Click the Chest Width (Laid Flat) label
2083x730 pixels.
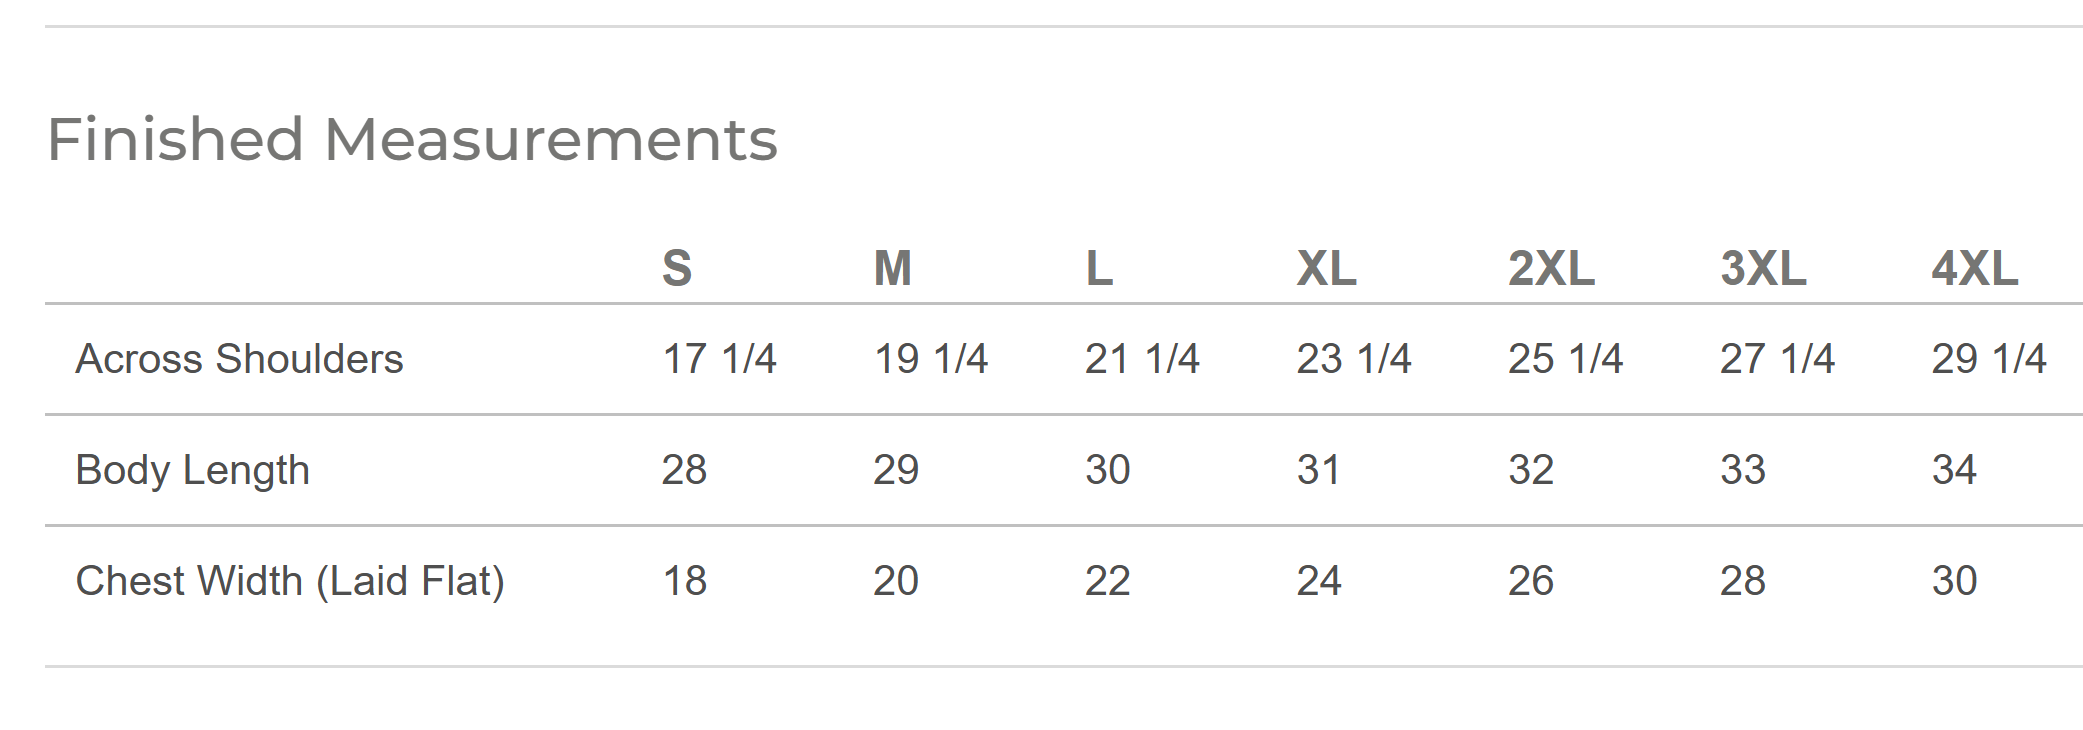coord(290,581)
